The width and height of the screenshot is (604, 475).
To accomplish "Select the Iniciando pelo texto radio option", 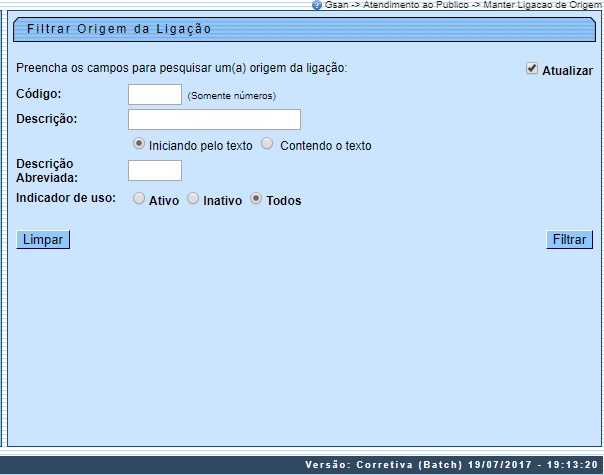I will (139, 144).
